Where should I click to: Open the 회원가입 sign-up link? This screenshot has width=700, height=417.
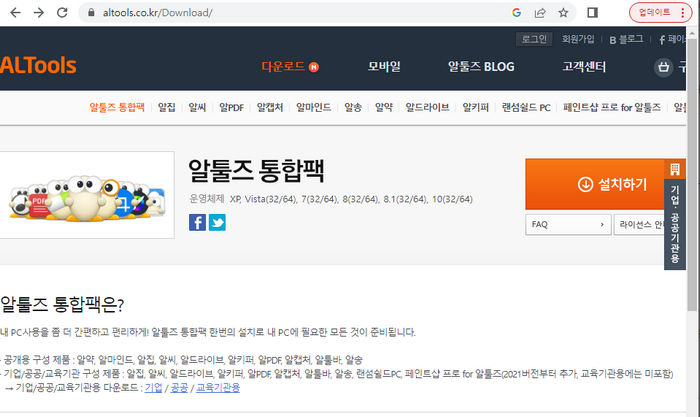click(578, 39)
